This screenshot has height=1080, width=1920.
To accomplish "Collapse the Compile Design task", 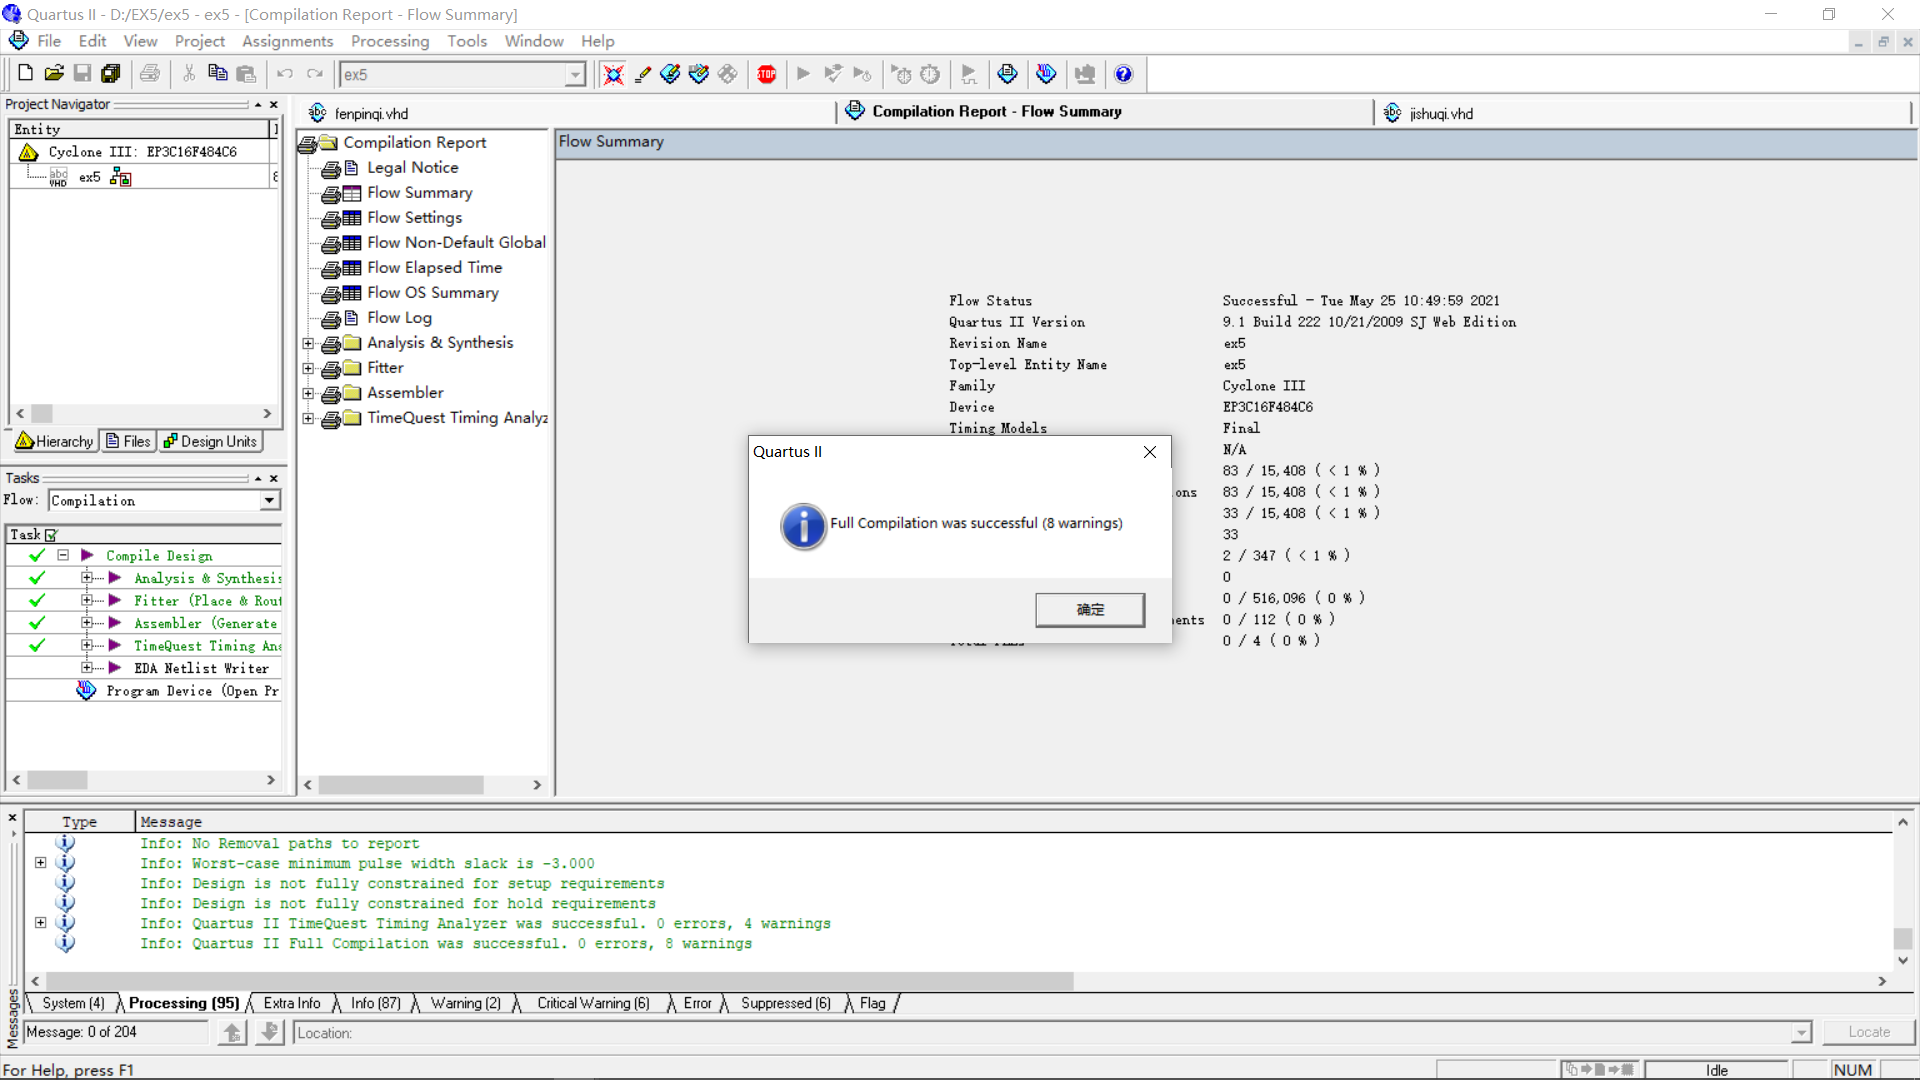I will (x=63, y=555).
